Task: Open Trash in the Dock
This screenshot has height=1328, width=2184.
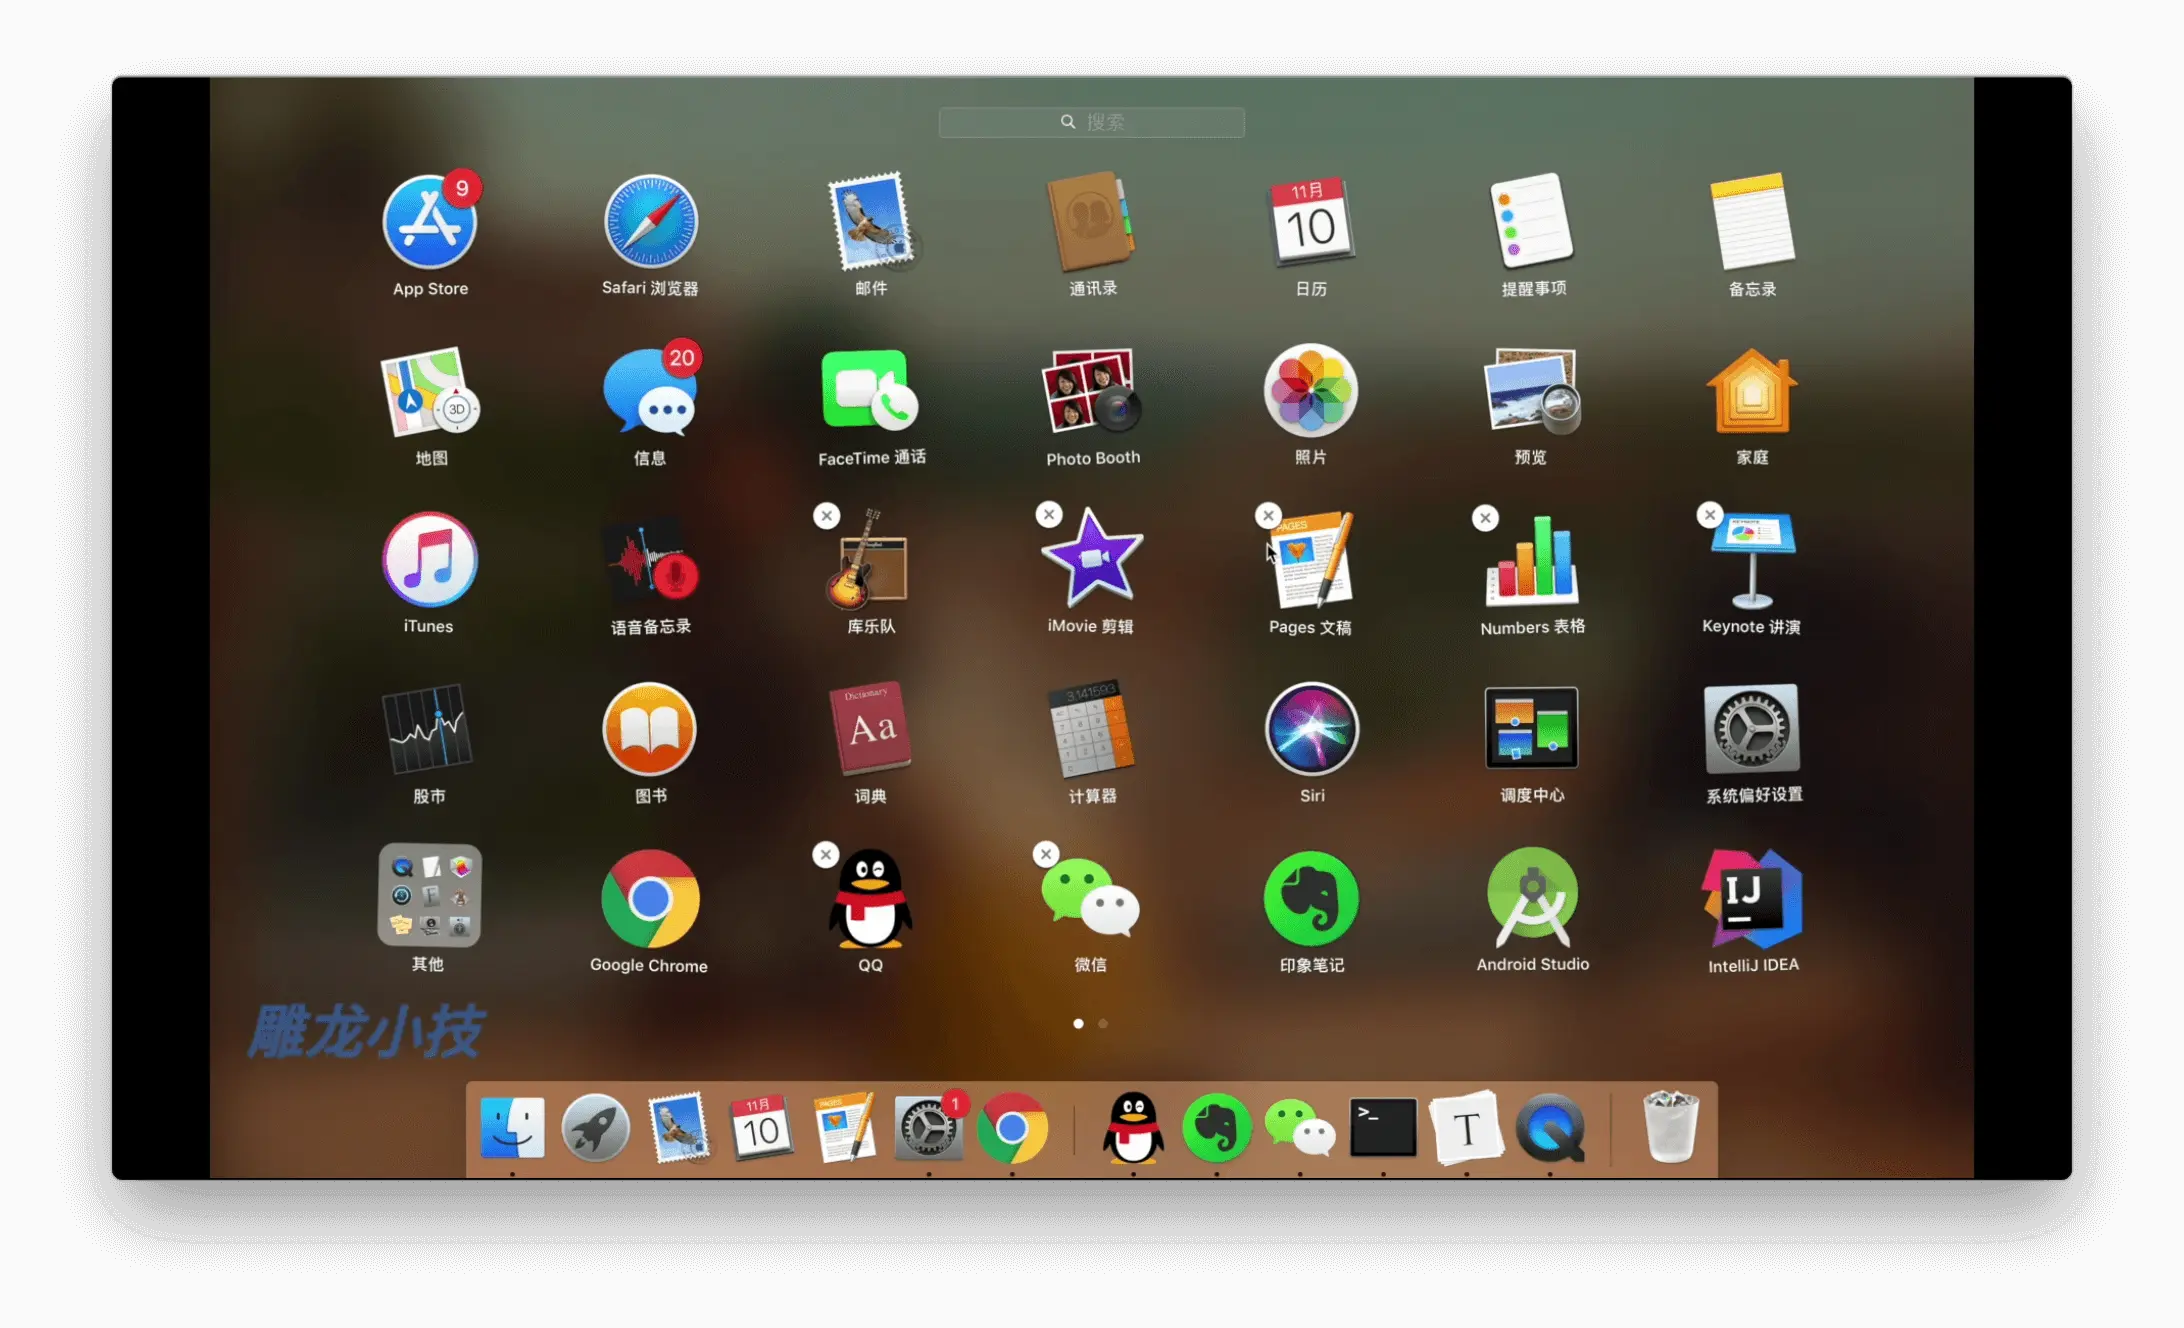Action: tap(1670, 1128)
